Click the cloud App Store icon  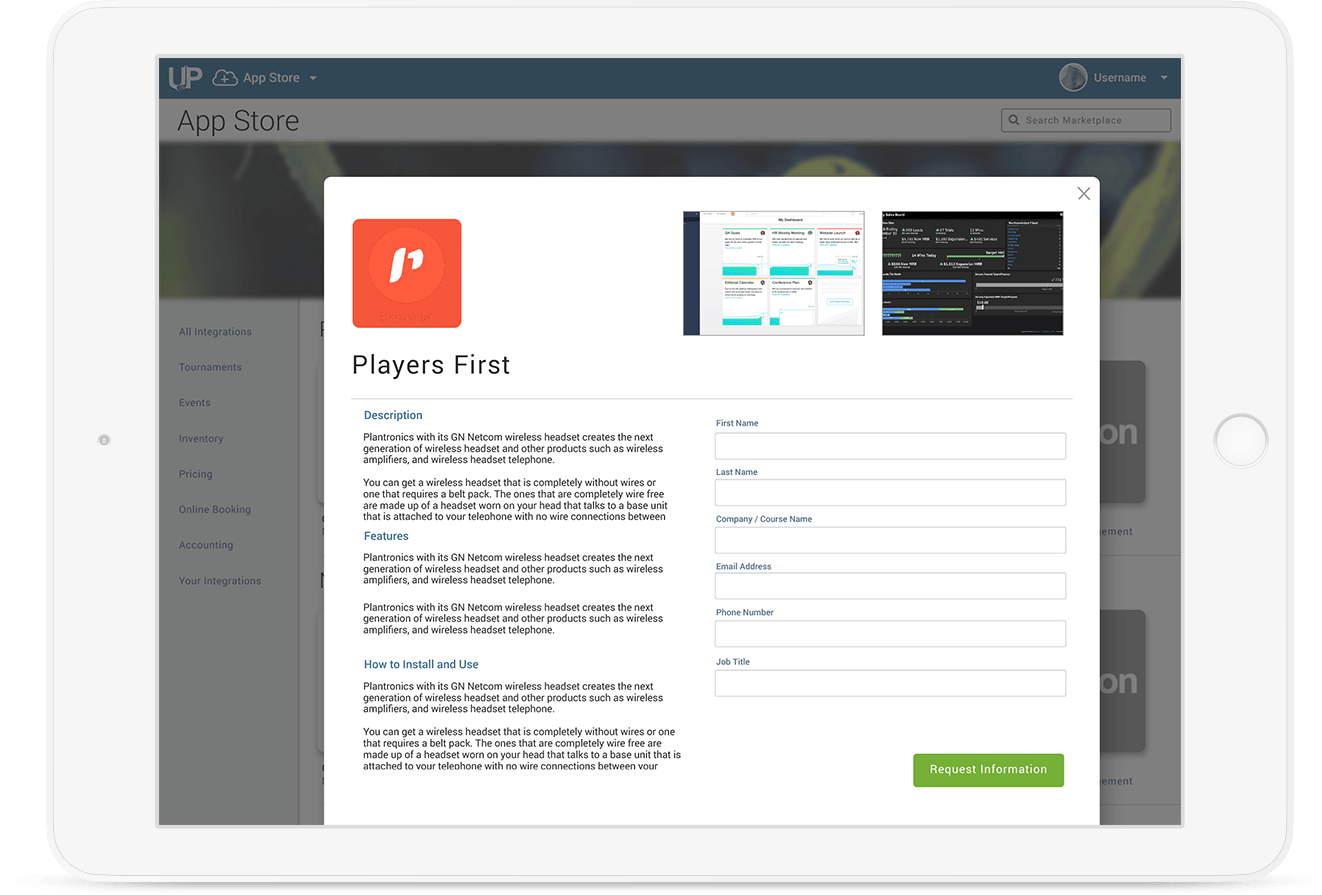tap(225, 77)
